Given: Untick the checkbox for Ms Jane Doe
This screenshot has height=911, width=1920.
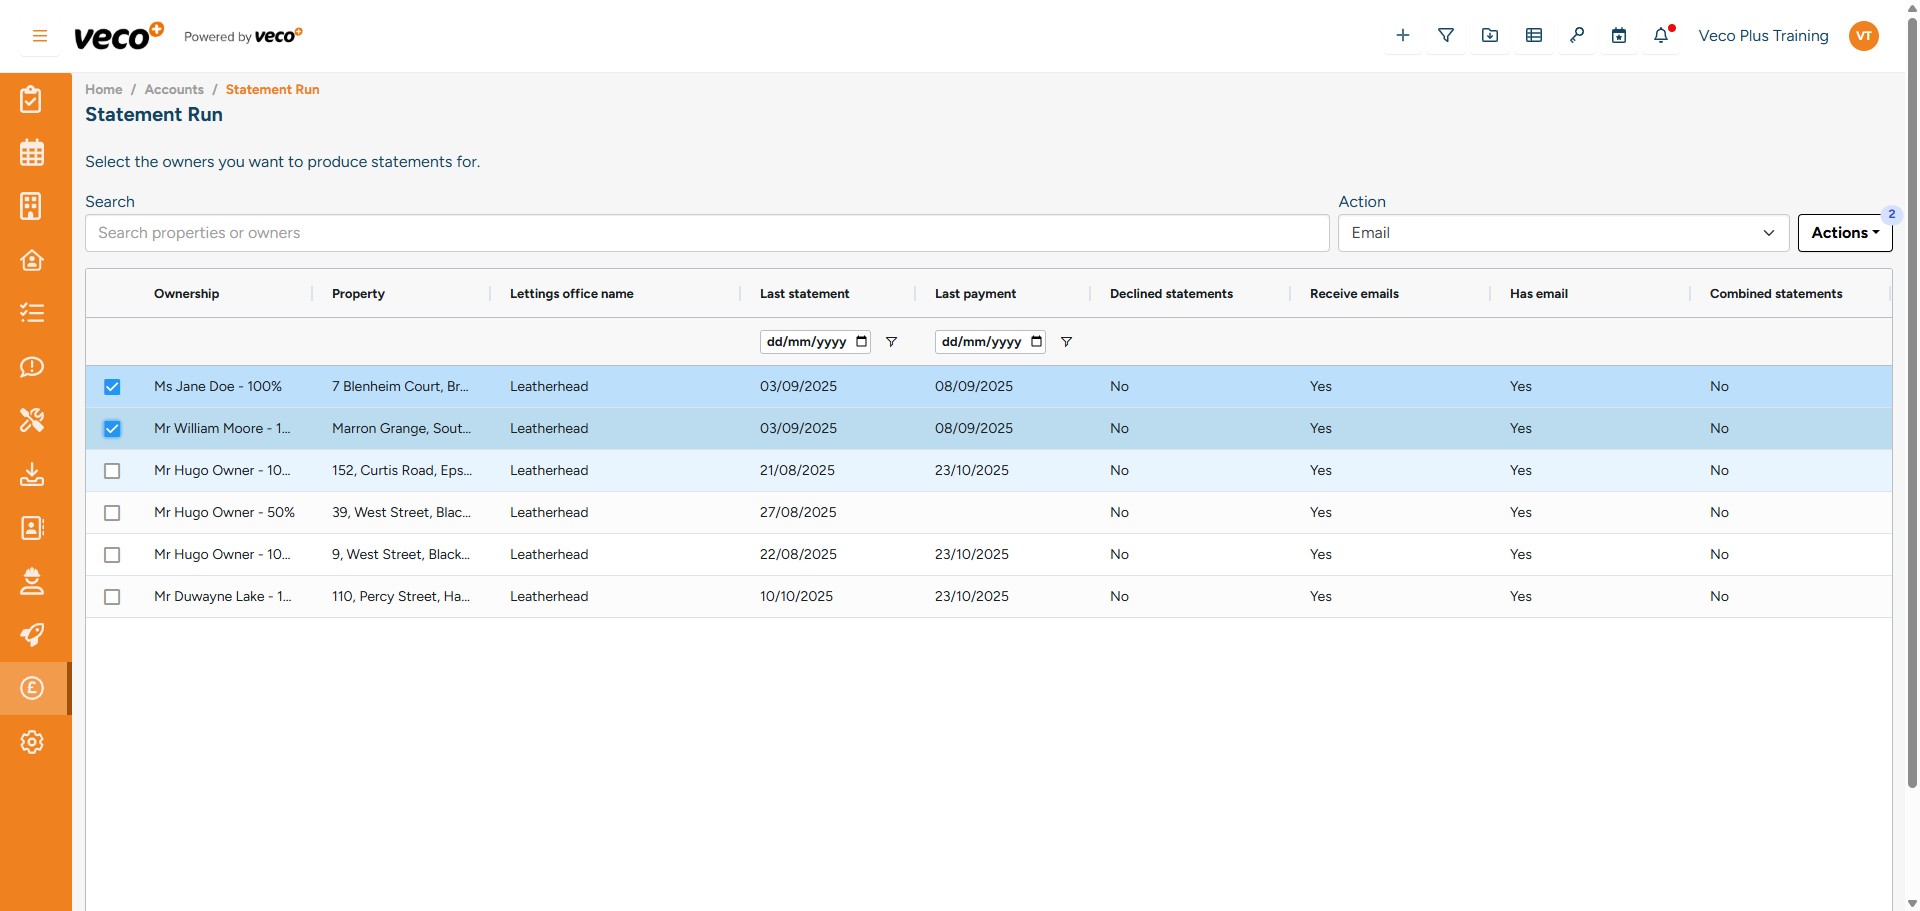Looking at the screenshot, I should [112, 387].
